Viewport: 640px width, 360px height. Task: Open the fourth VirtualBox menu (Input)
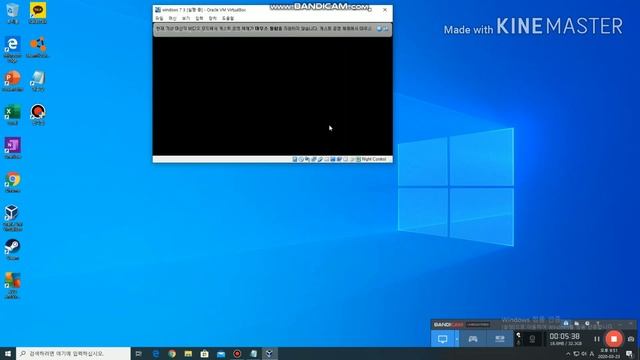coord(199,18)
